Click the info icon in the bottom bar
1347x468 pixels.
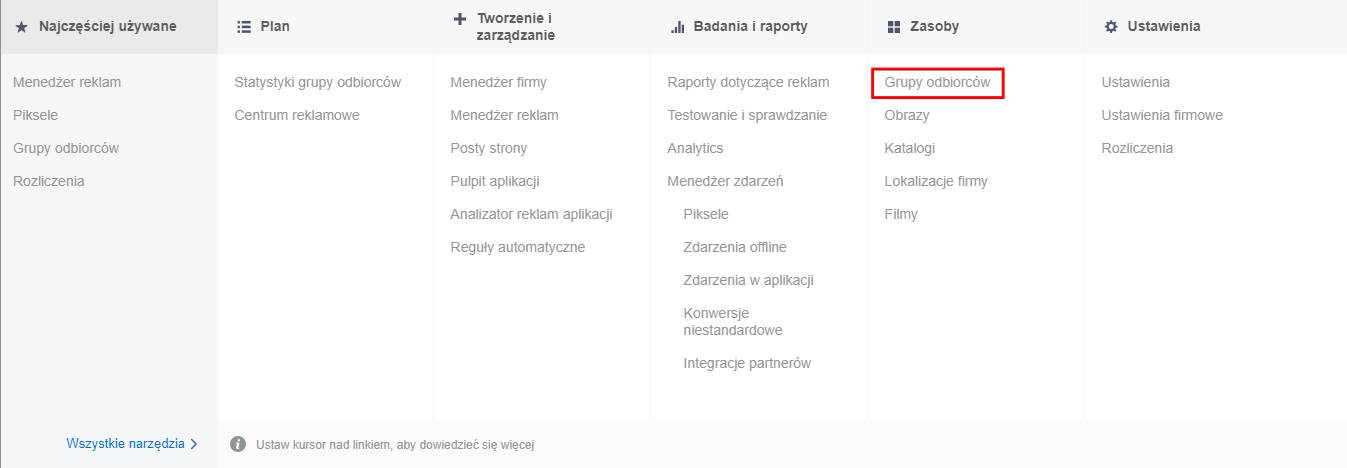(x=238, y=444)
